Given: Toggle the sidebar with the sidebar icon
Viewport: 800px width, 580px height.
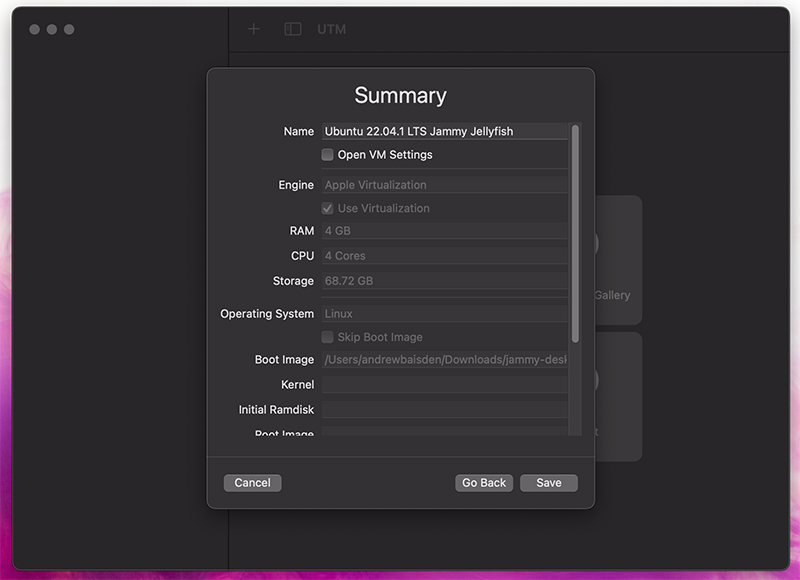Looking at the screenshot, I should coord(291,29).
